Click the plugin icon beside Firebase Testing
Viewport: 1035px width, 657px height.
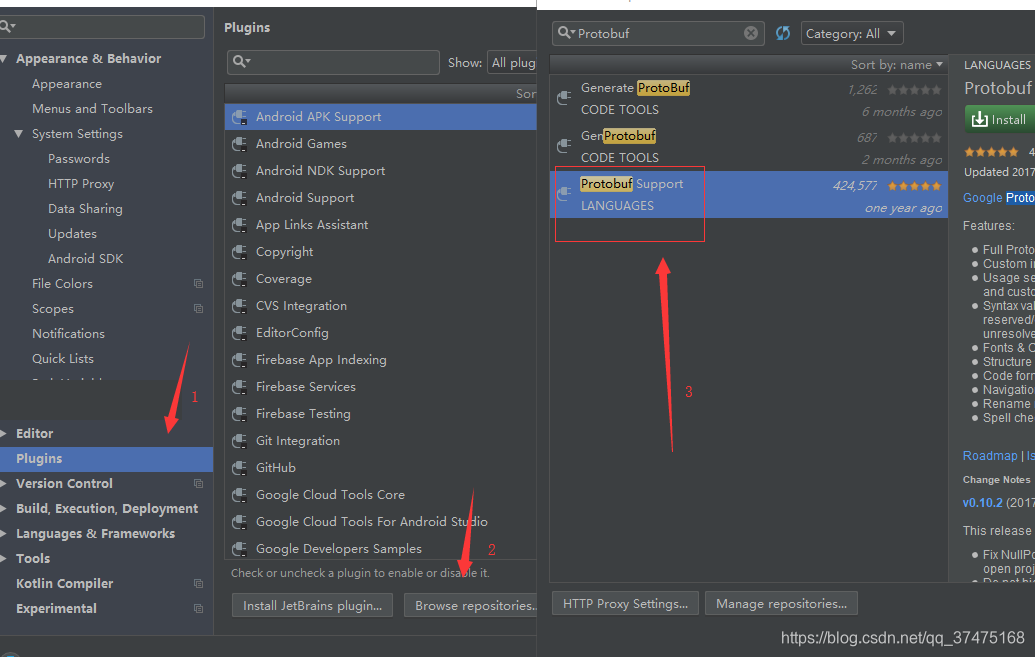coord(240,415)
